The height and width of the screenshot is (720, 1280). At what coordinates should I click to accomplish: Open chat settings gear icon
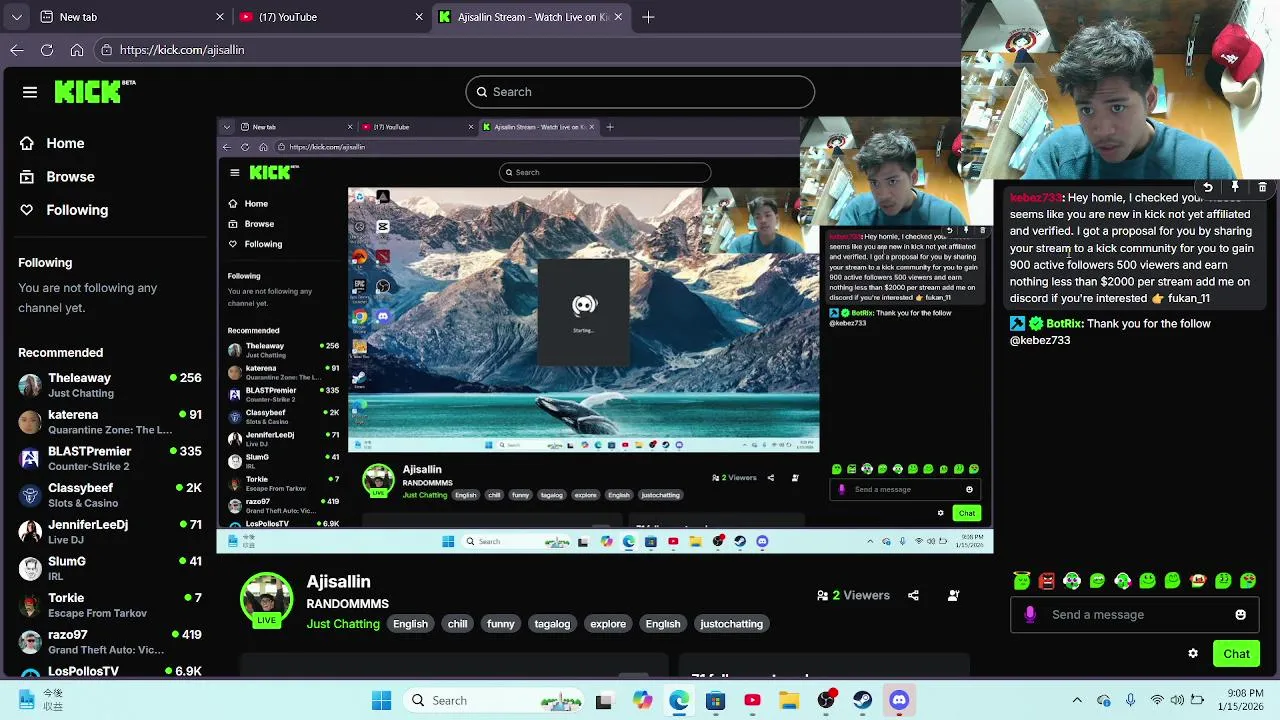pyautogui.click(x=1193, y=654)
